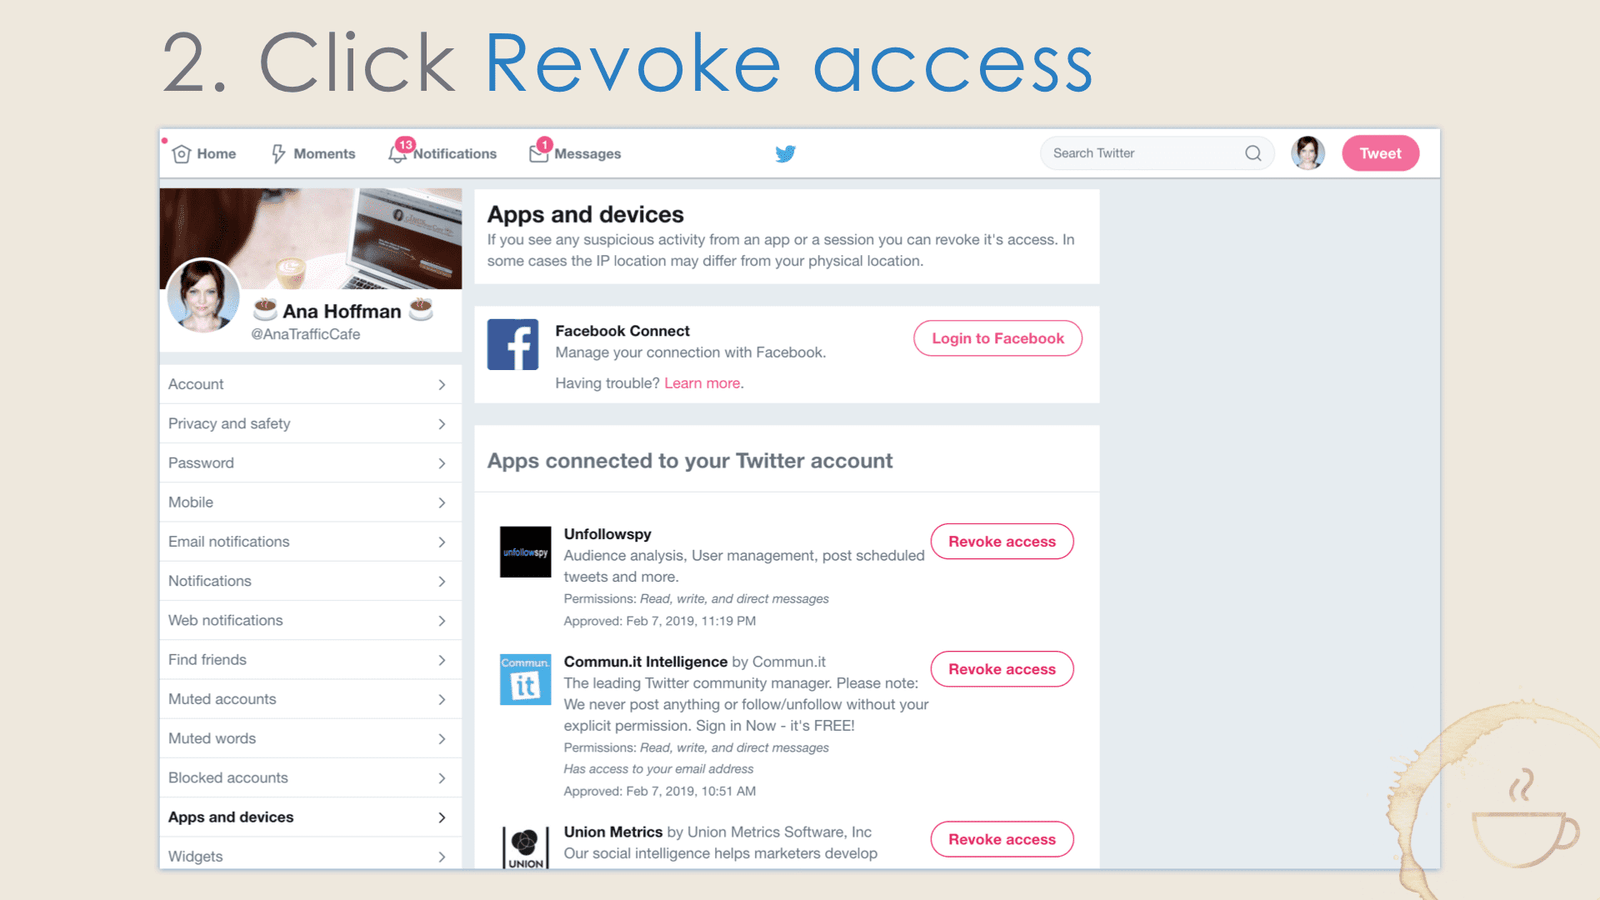Image resolution: width=1600 pixels, height=900 pixels.
Task: Open Messages with 1 unread badge
Action: (x=576, y=153)
